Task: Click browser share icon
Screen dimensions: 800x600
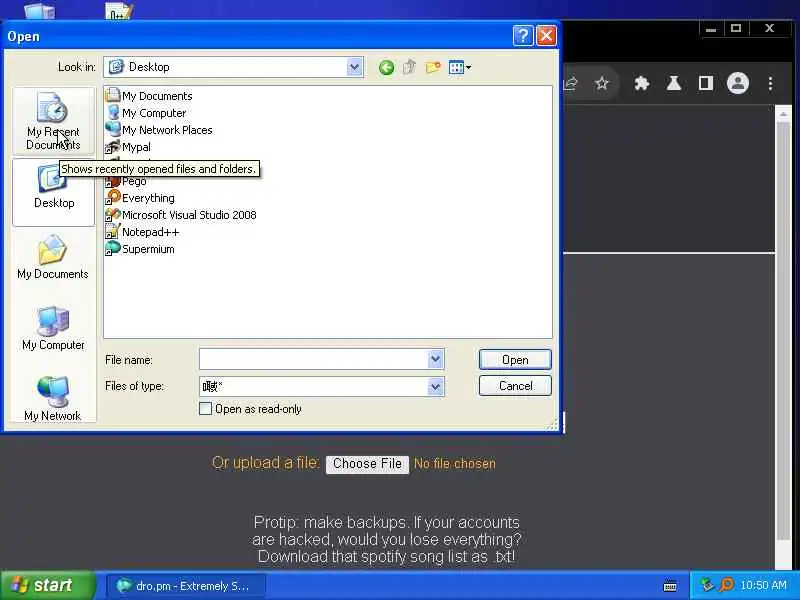Action: tap(570, 83)
